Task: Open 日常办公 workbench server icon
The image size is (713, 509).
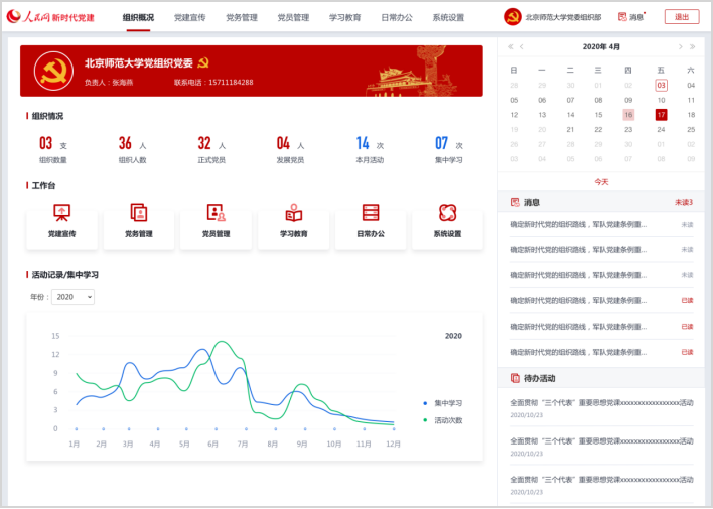Action: [371, 212]
